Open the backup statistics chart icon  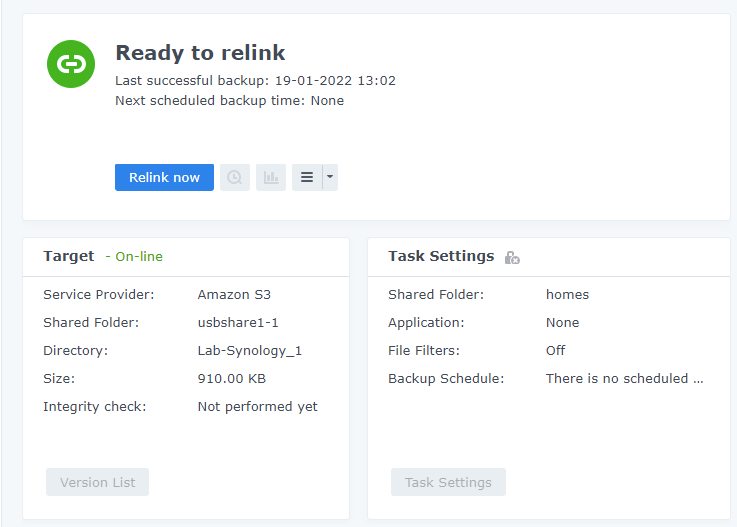(x=271, y=177)
